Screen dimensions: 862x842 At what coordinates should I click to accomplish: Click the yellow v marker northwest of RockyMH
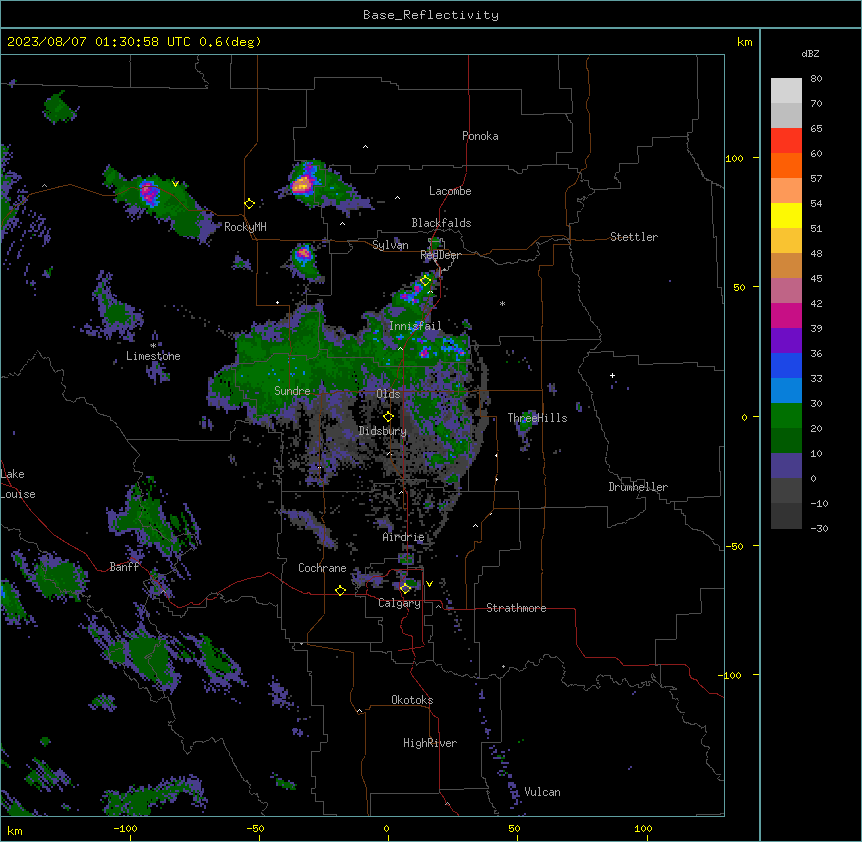pos(175,184)
